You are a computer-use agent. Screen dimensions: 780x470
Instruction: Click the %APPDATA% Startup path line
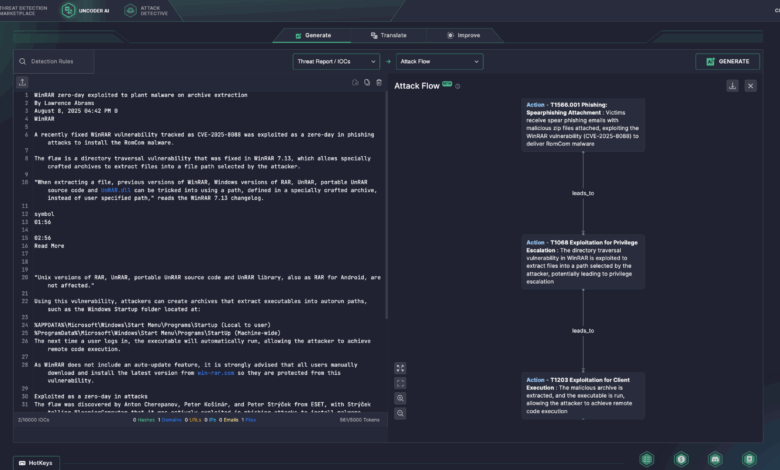(x=152, y=325)
